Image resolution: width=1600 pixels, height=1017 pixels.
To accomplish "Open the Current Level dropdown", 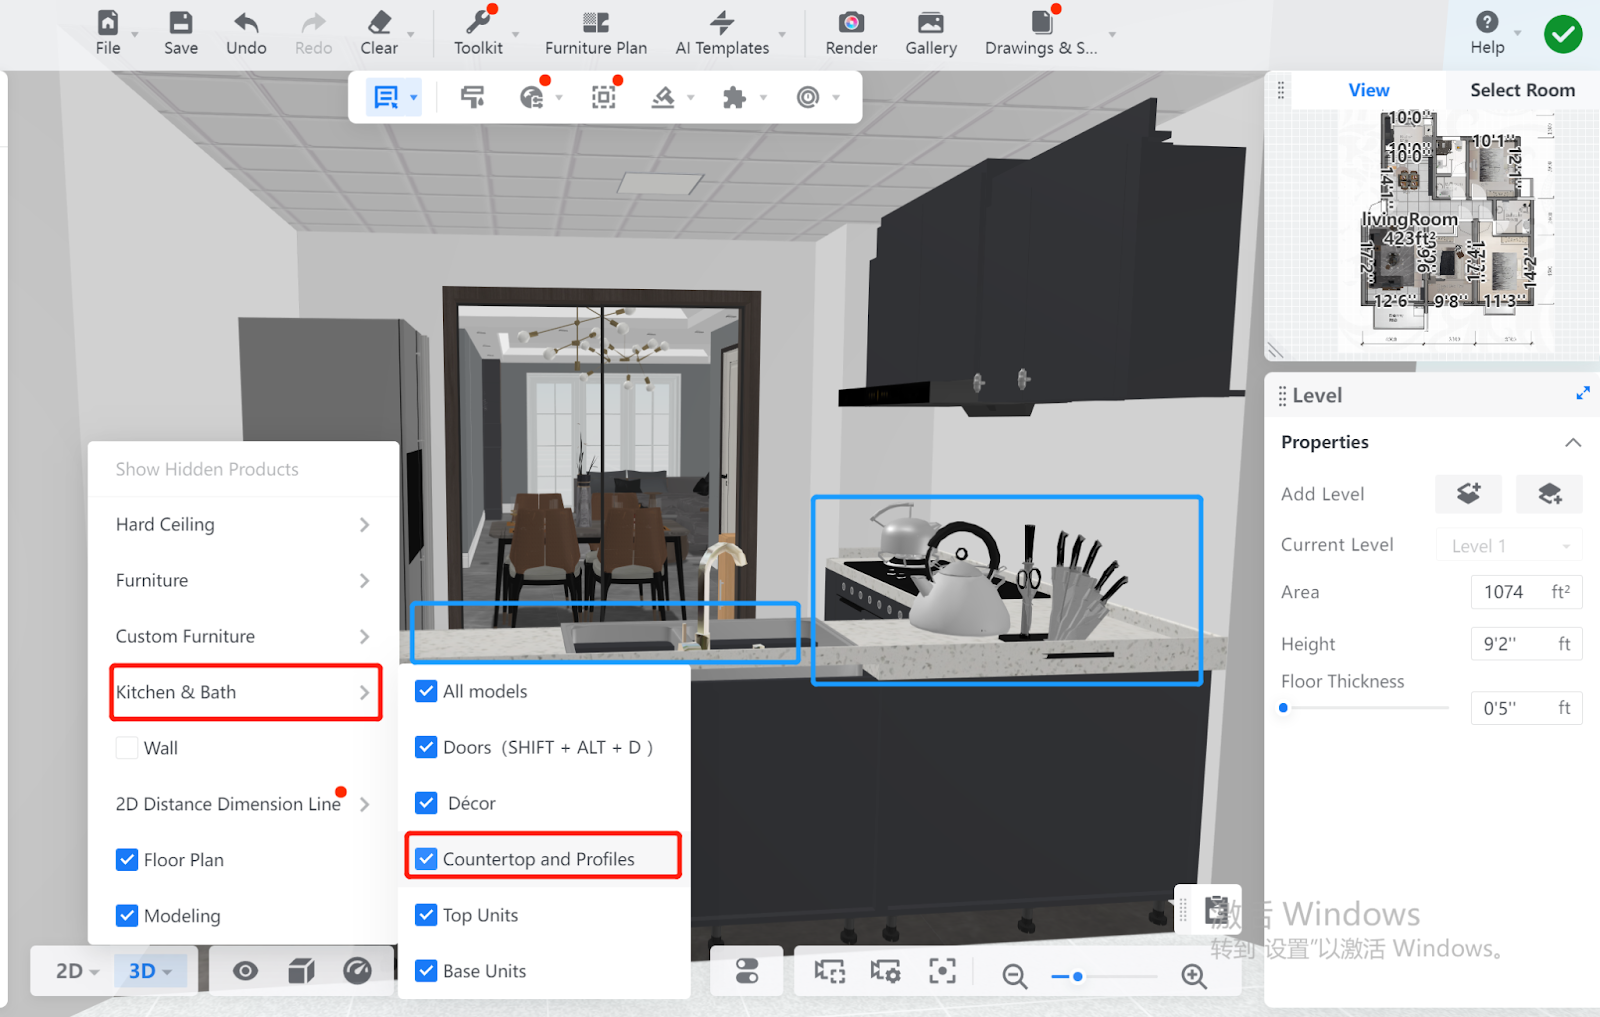I will coord(1509,546).
